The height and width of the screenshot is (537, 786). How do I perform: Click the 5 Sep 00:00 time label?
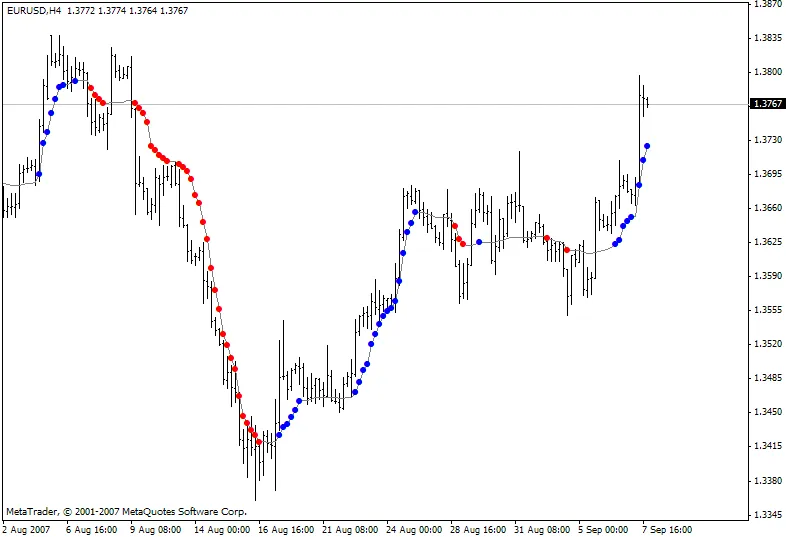point(603,529)
